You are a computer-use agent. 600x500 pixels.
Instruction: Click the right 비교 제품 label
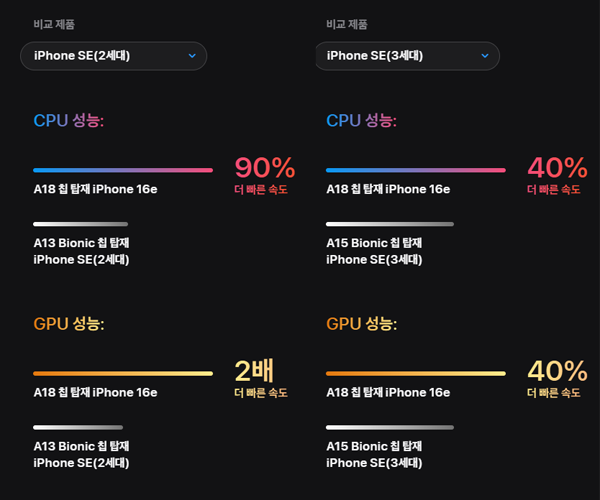coord(347,24)
